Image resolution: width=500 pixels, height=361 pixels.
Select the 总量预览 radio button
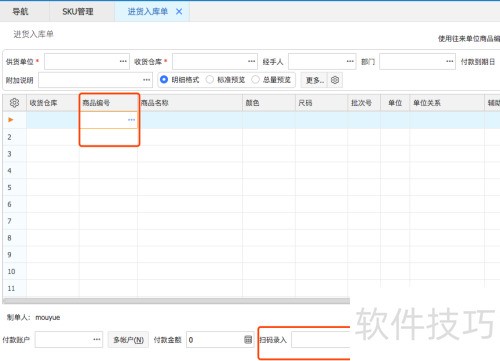[x=255, y=80]
